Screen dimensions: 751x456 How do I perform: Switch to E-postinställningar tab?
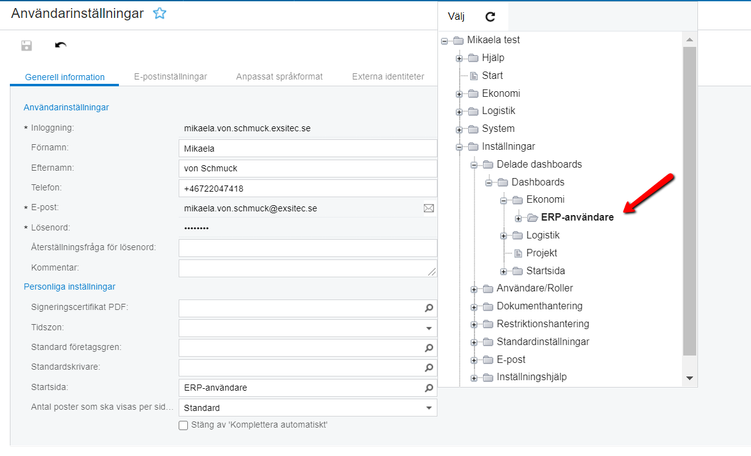tap(170, 77)
